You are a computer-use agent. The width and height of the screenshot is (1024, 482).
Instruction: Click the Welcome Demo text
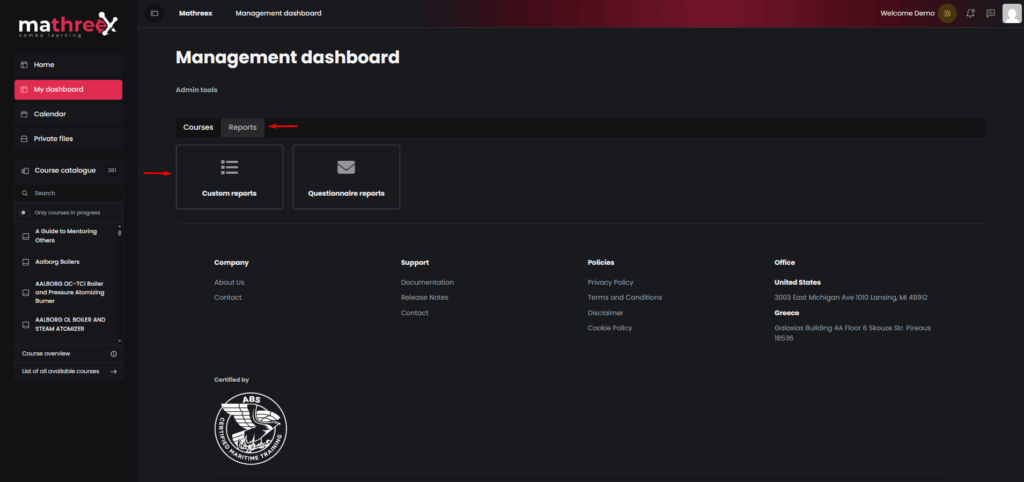point(907,13)
